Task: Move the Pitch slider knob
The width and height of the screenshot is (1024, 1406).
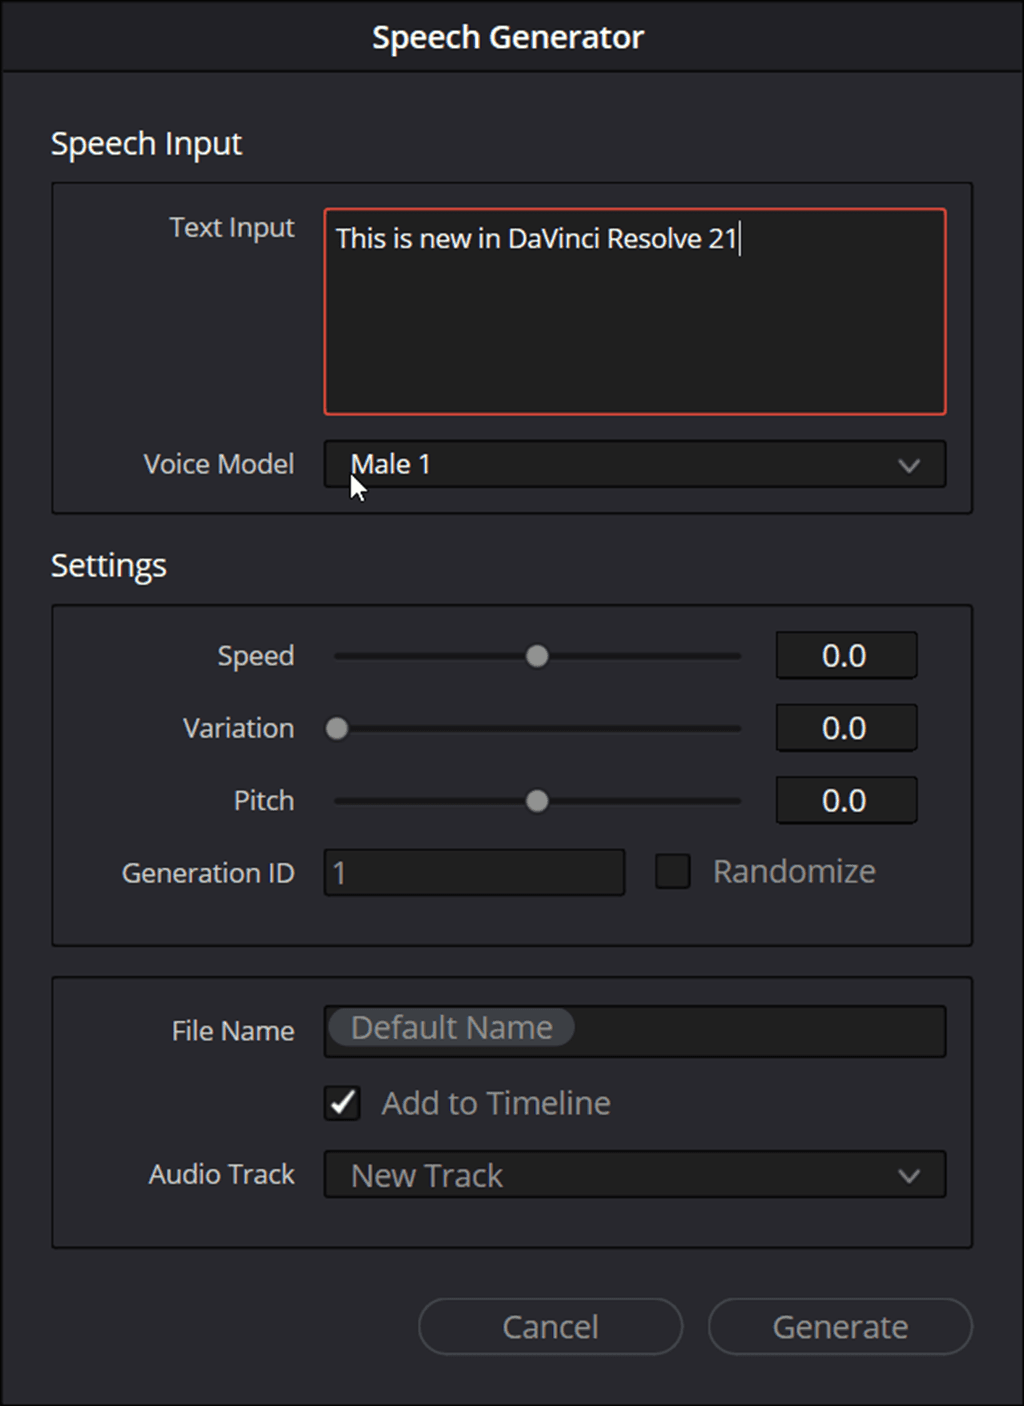Action: 537,800
